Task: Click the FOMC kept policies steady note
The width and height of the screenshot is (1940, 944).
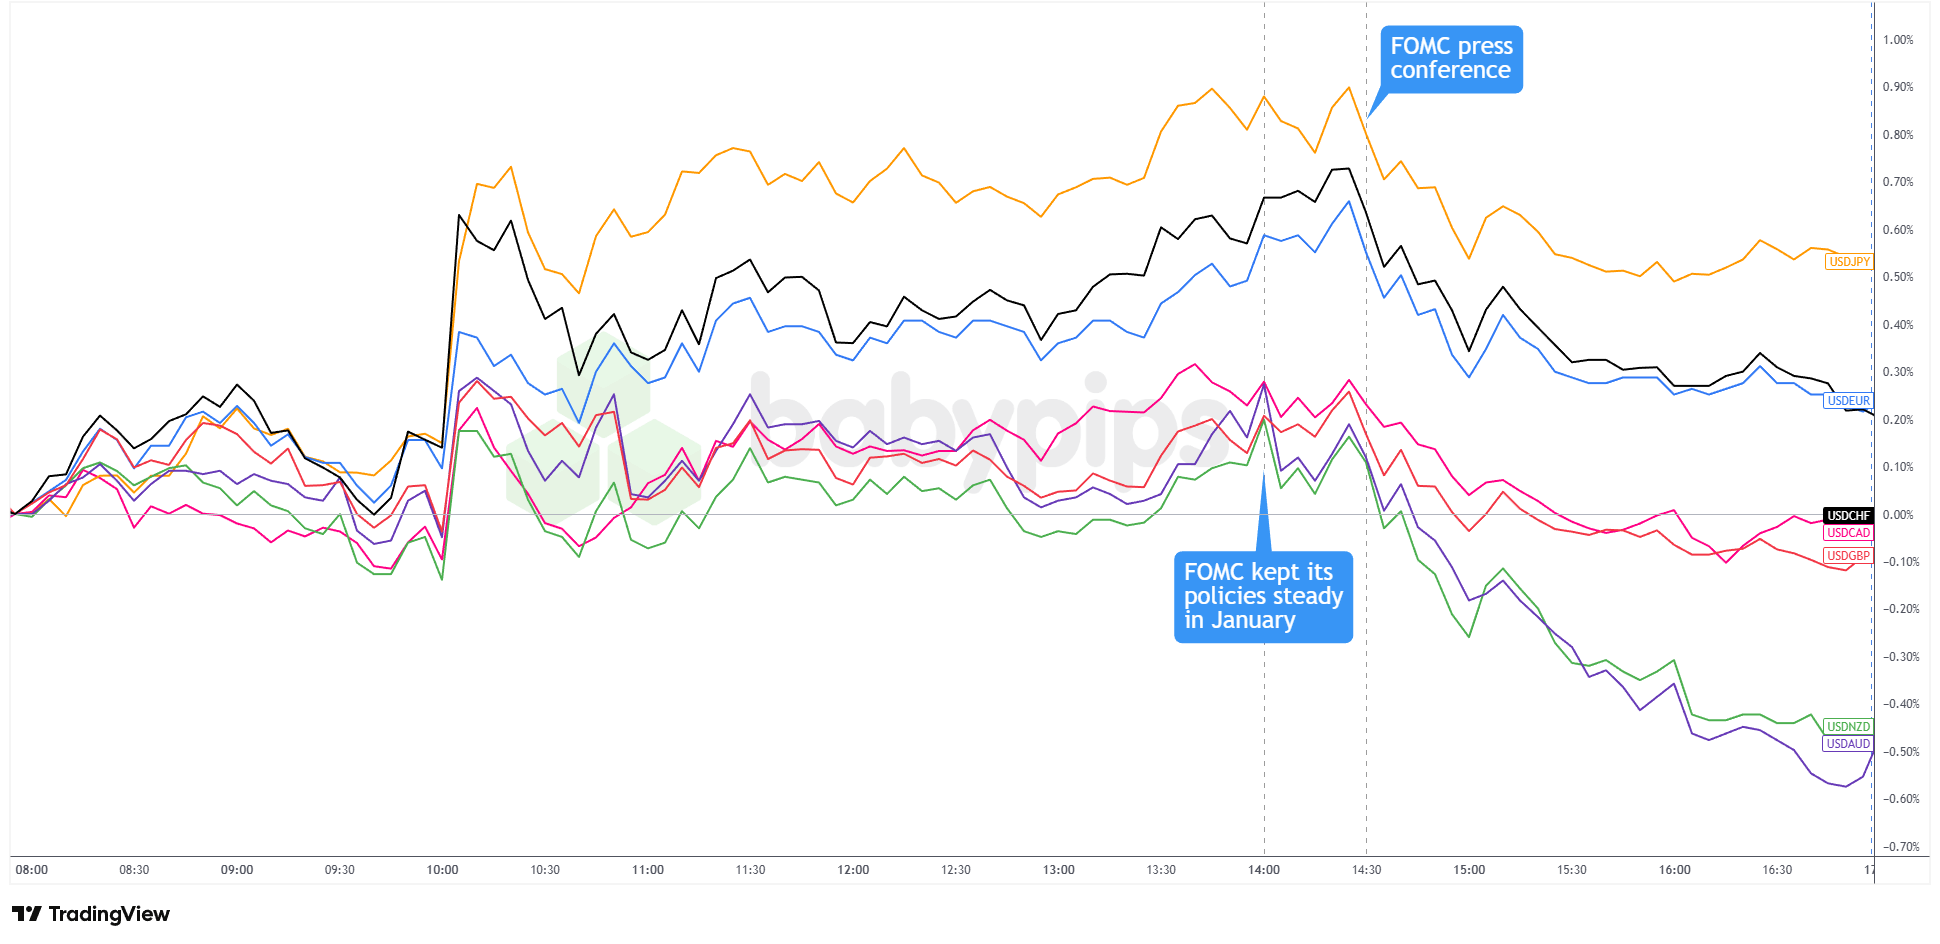Action: click(x=1263, y=596)
